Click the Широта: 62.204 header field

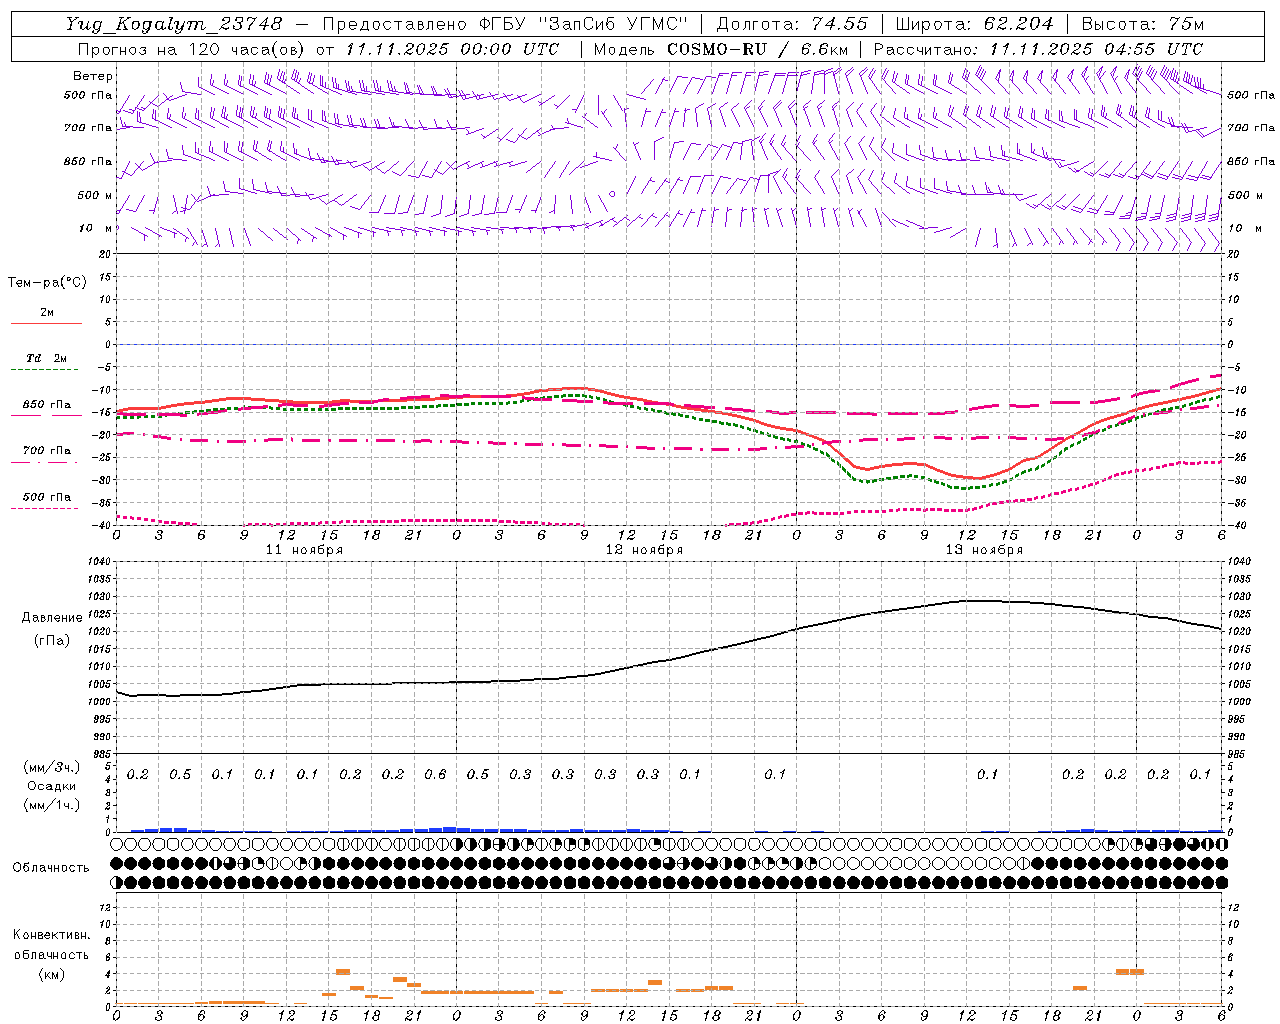click(974, 24)
